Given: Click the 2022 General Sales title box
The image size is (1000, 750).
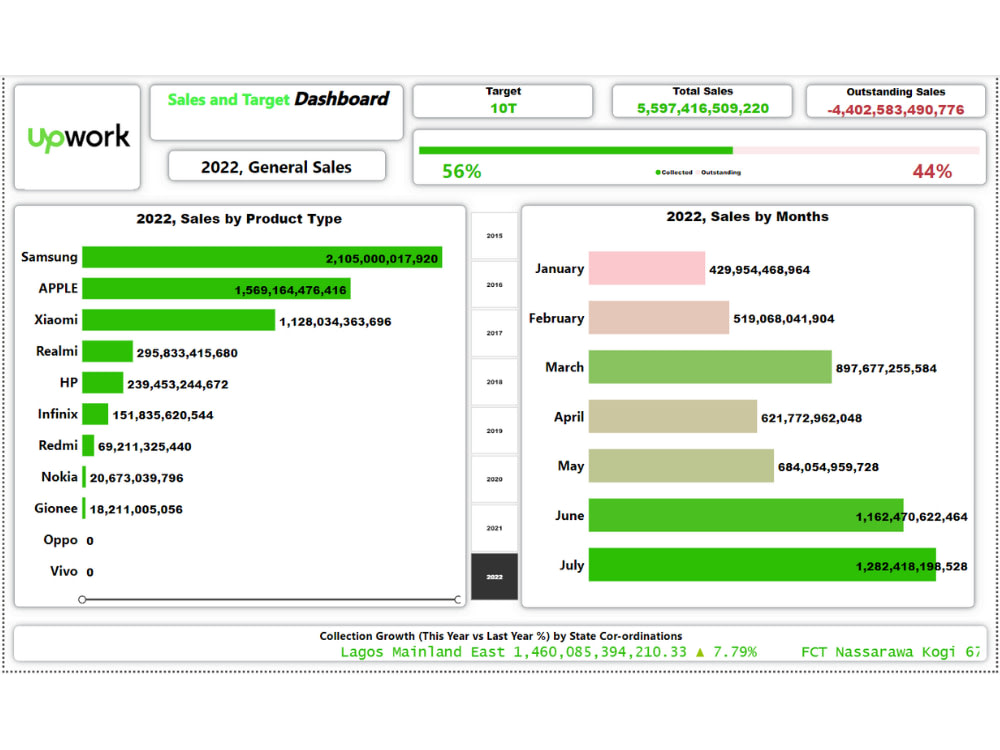Looking at the screenshot, I should click(x=276, y=166).
